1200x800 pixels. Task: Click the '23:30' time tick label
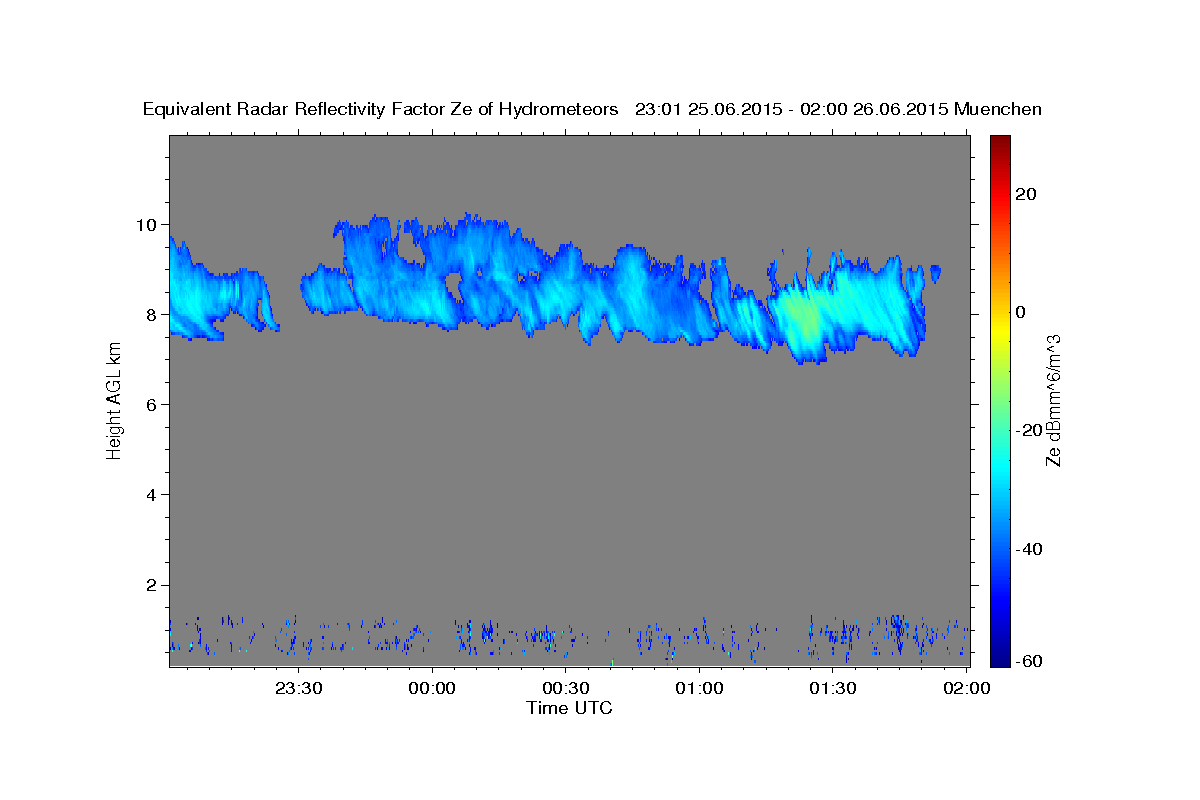[x=299, y=688]
